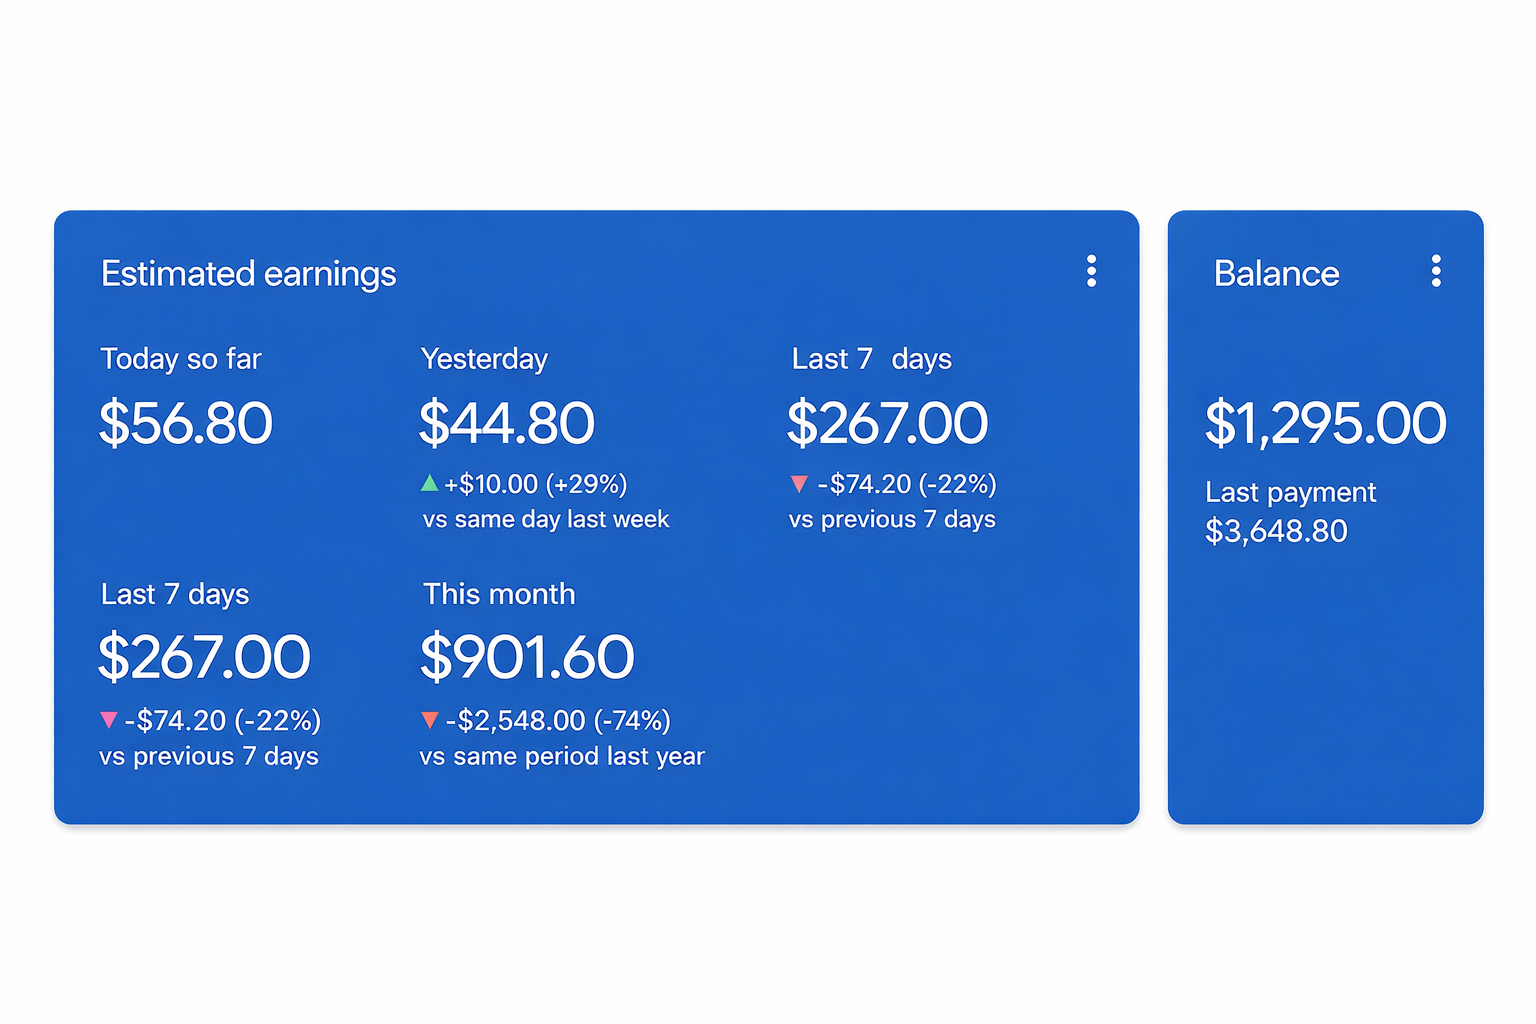Click the "Last payment" label
The width and height of the screenshot is (1536, 1024).
click(x=1290, y=493)
